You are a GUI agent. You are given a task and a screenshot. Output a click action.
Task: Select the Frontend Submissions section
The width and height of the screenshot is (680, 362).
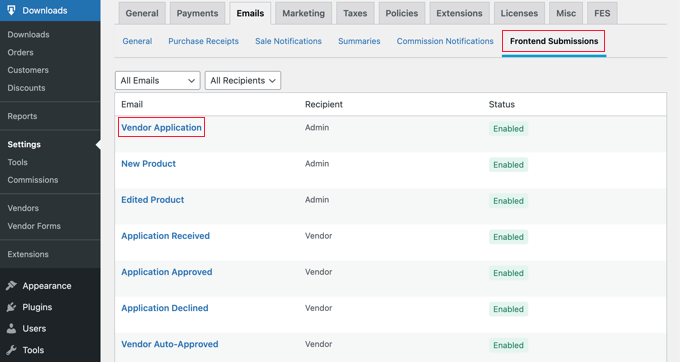554,41
